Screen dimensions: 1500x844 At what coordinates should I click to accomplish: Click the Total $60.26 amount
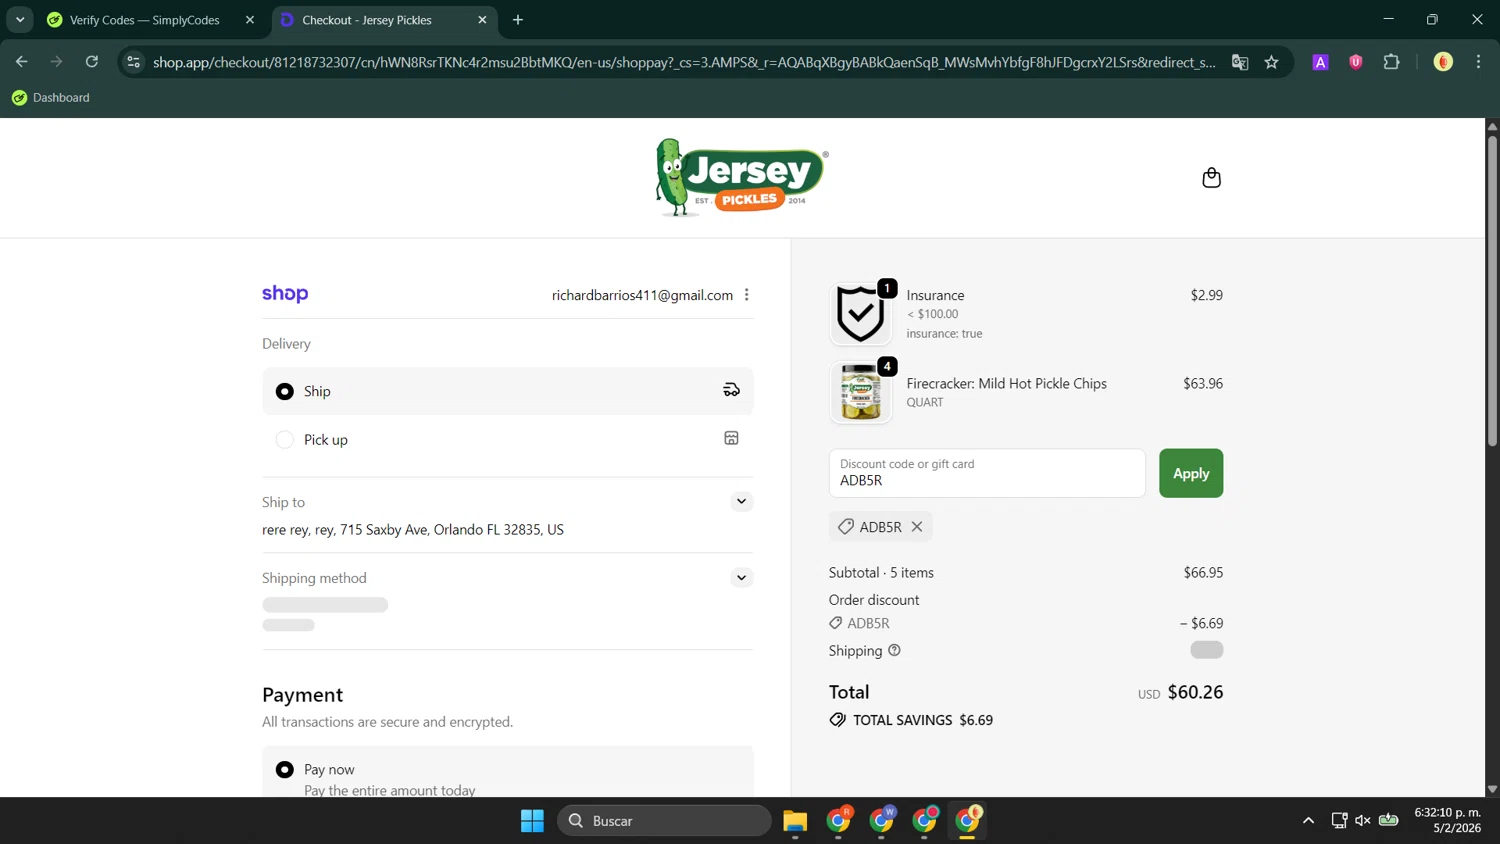pos(1195,692)
